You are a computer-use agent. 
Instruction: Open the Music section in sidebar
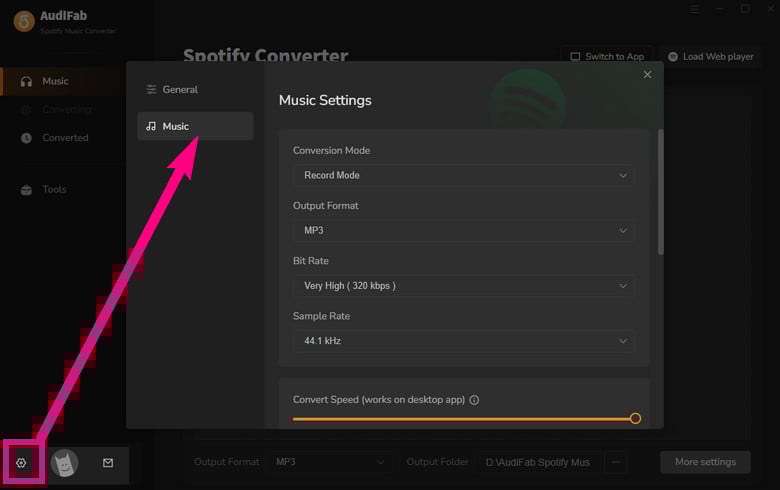pyautogui.click(x=62, y=81)
